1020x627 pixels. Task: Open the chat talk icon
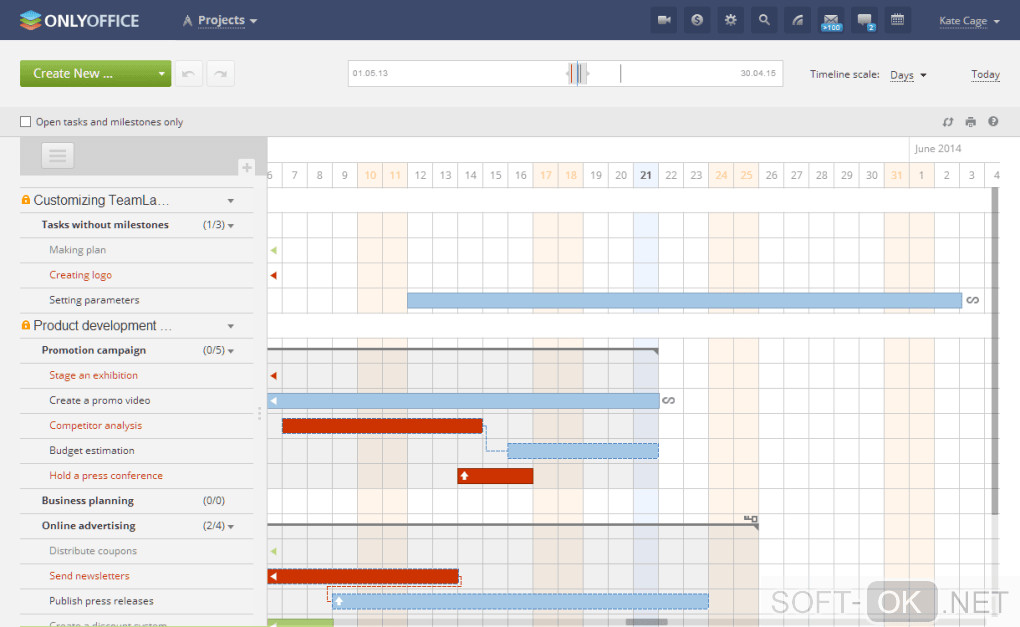865,20
